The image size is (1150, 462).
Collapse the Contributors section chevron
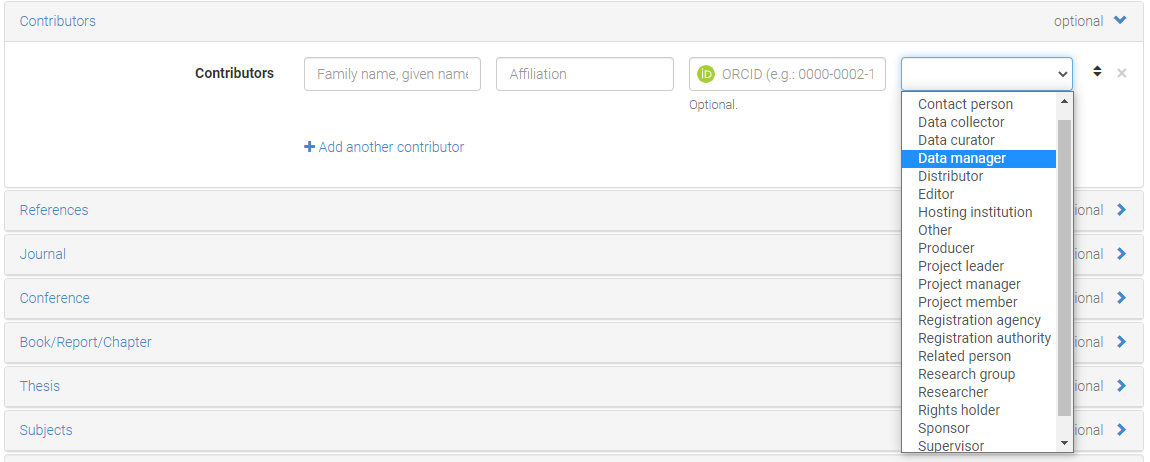click(1120, 21)
